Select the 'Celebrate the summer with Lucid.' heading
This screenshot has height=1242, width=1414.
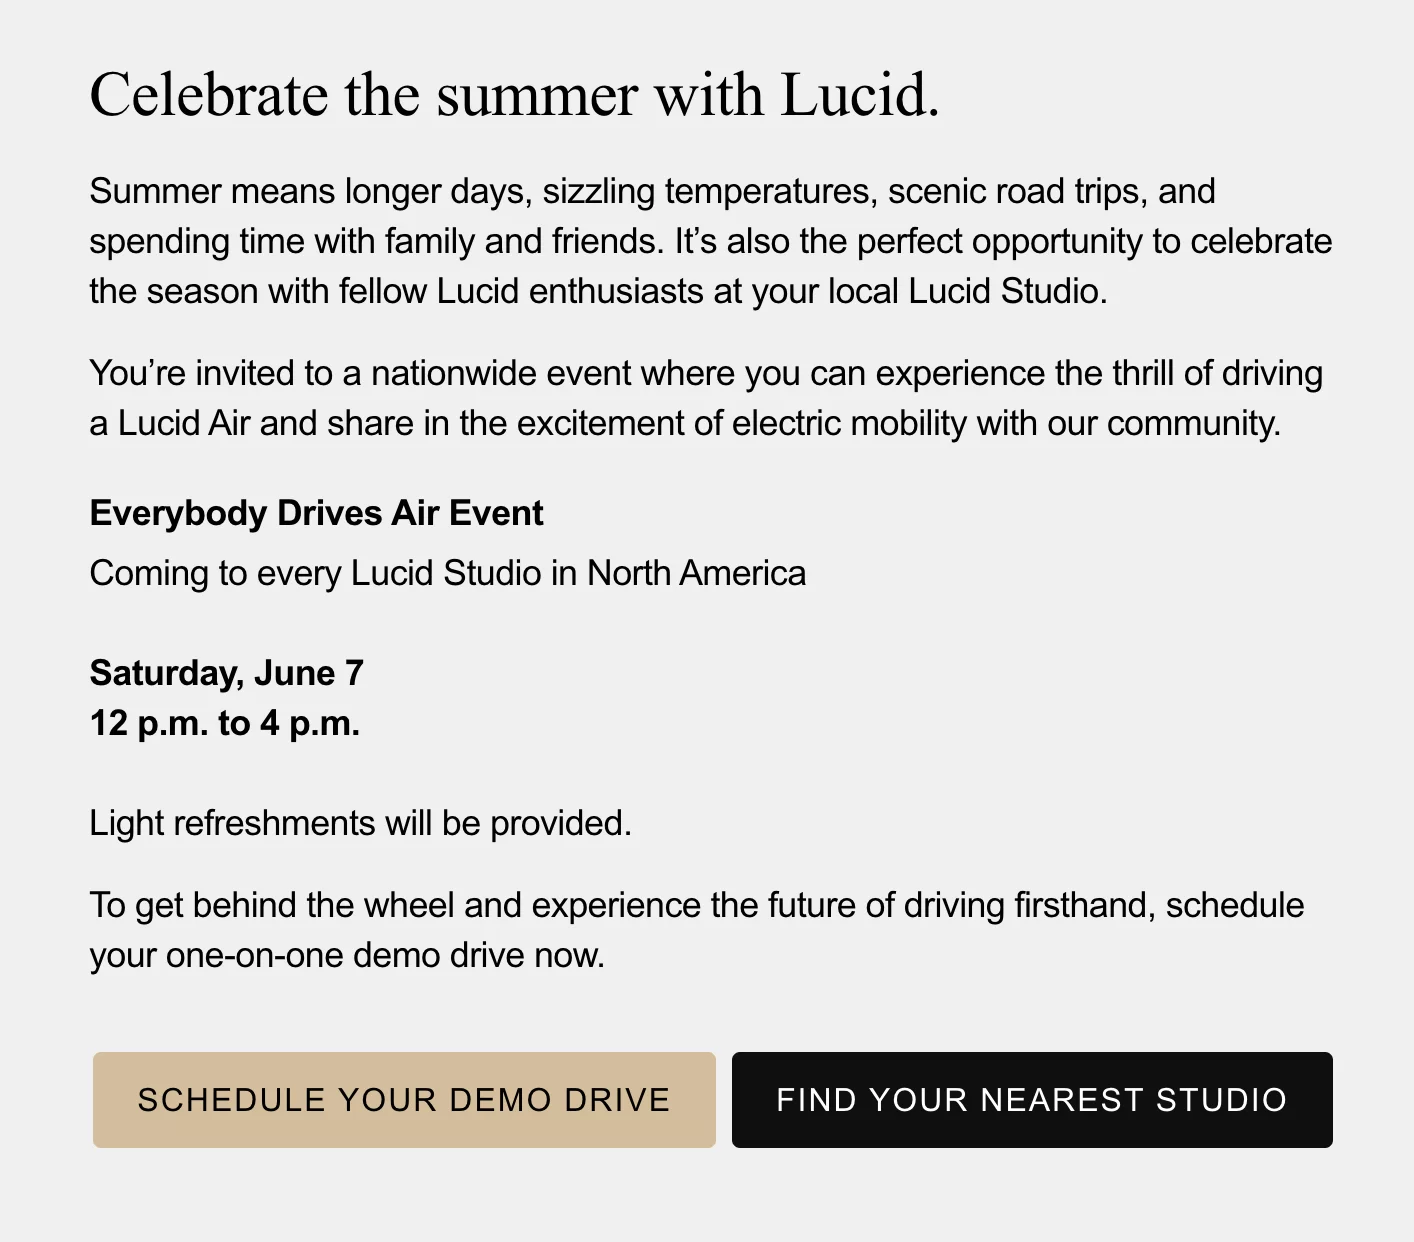click(x=515, y=96)
